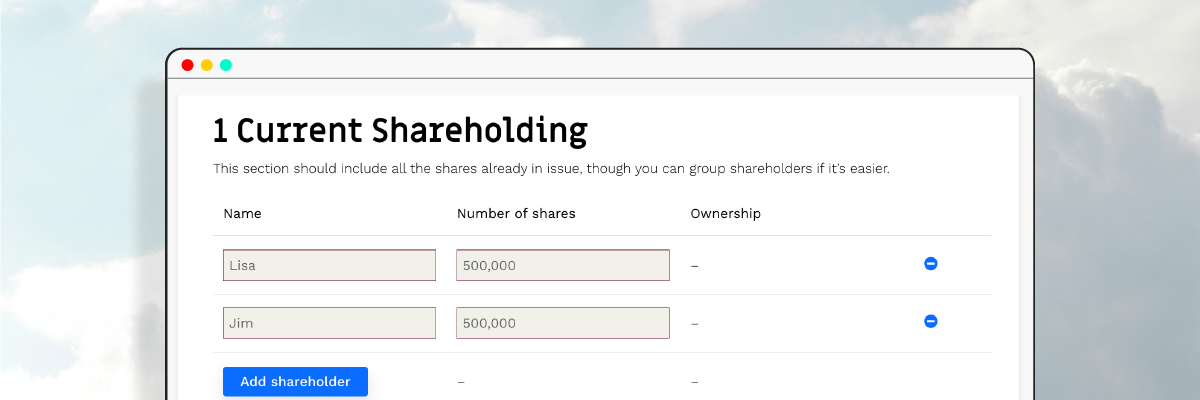1200x400 pixels.
Task: Click the yellow minimize window dot
Action: (207, 65)
